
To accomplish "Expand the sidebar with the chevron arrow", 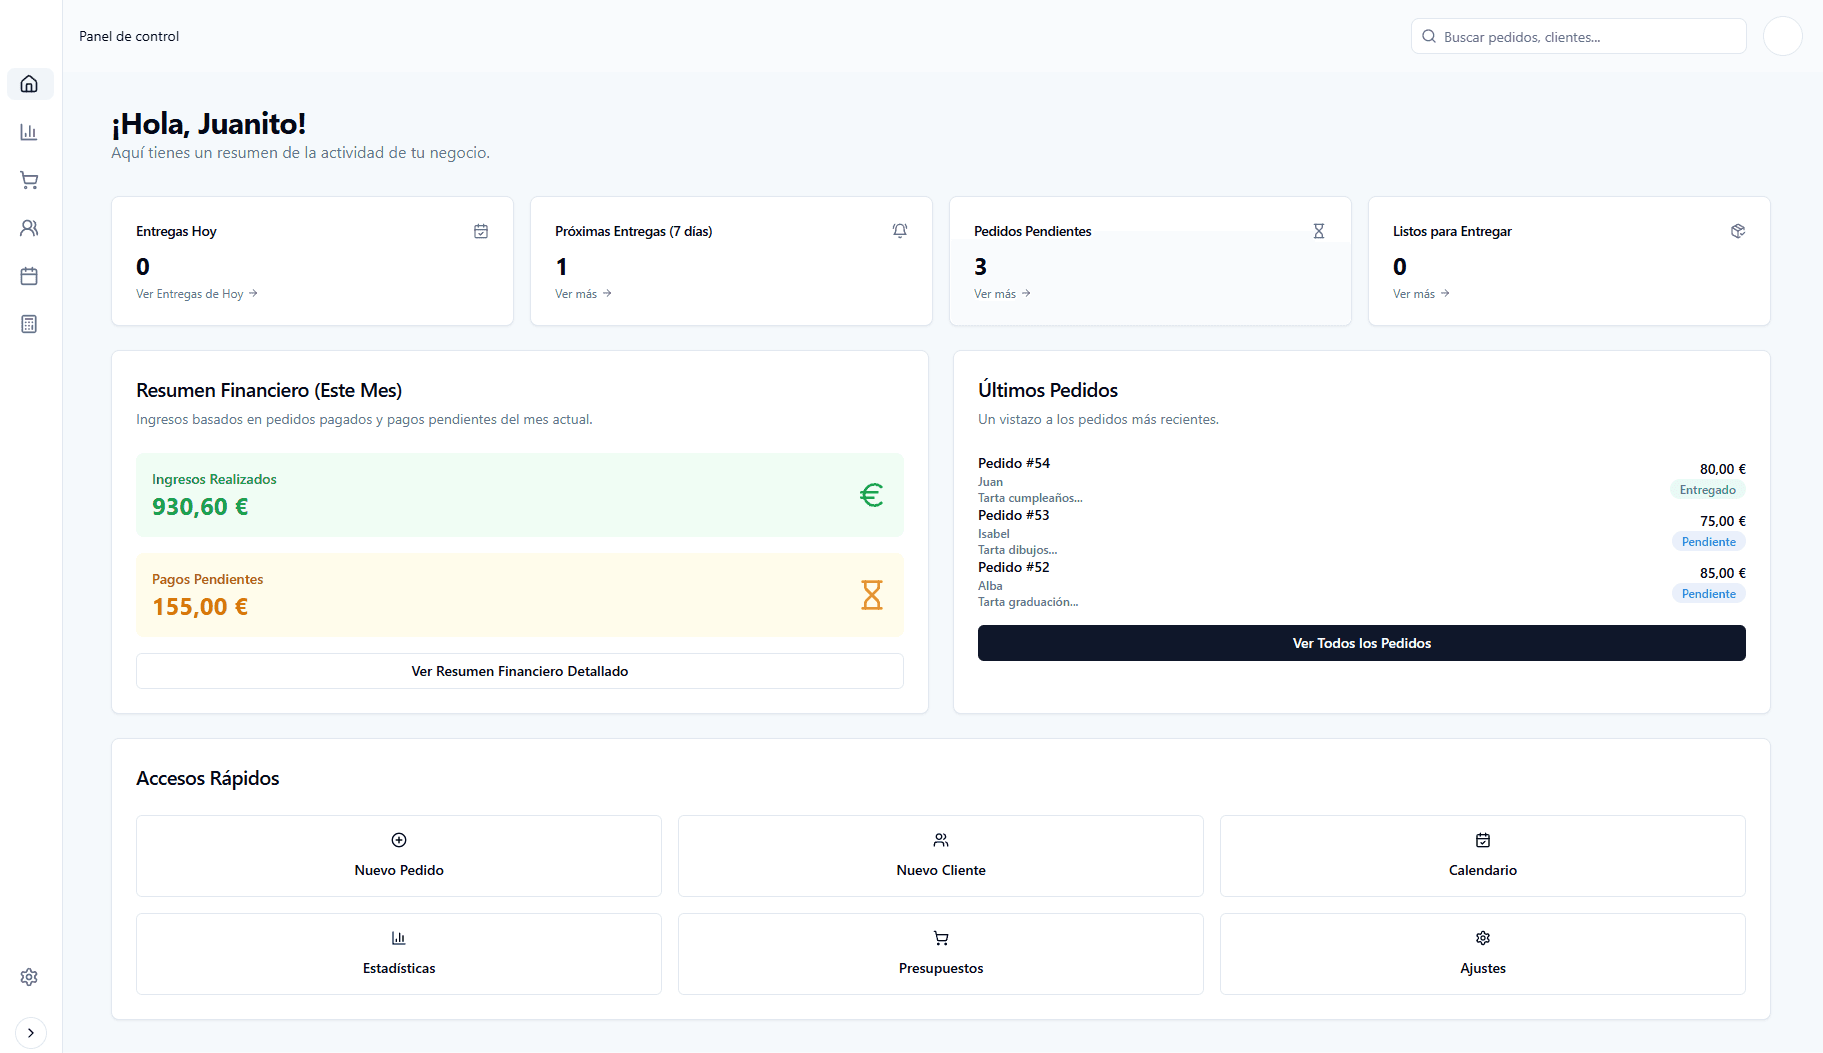I will coord(31,1033).
